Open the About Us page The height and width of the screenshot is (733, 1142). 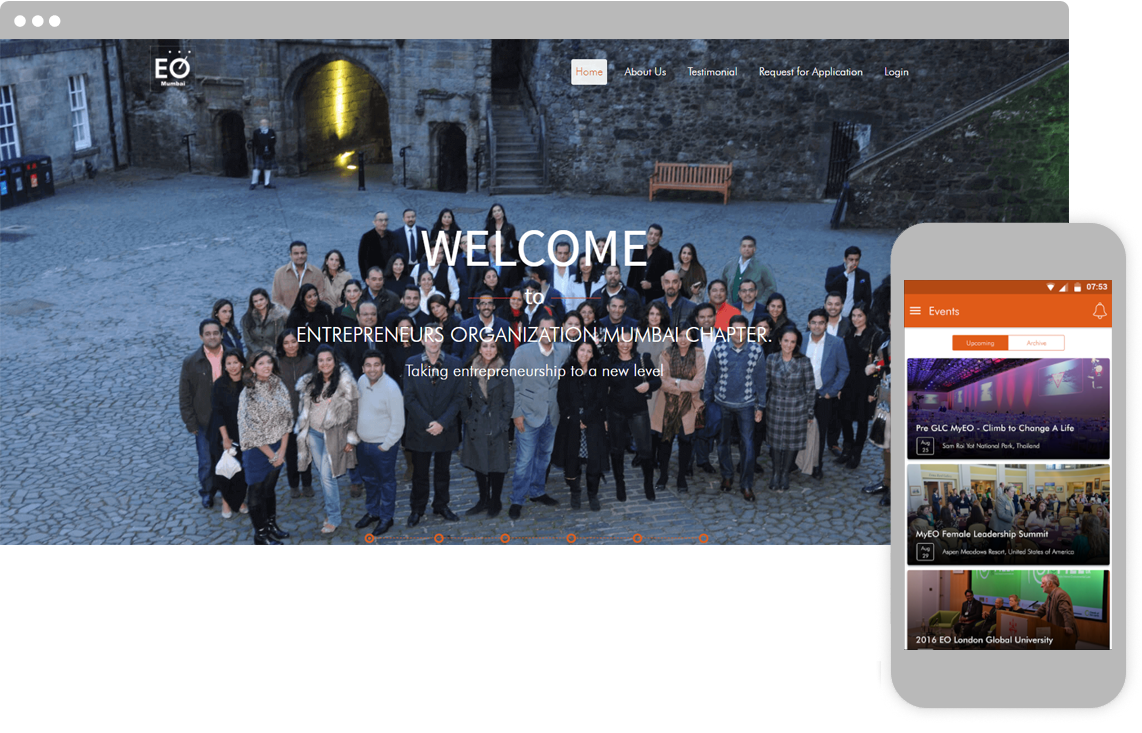coord(645,72)
